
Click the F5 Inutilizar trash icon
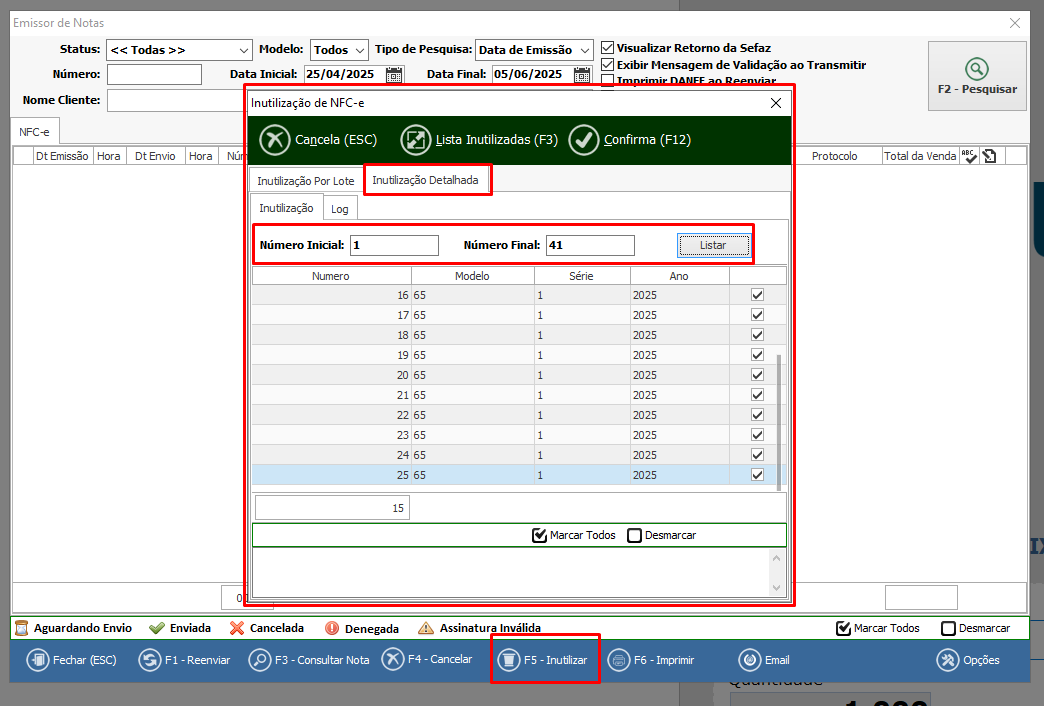509,660
